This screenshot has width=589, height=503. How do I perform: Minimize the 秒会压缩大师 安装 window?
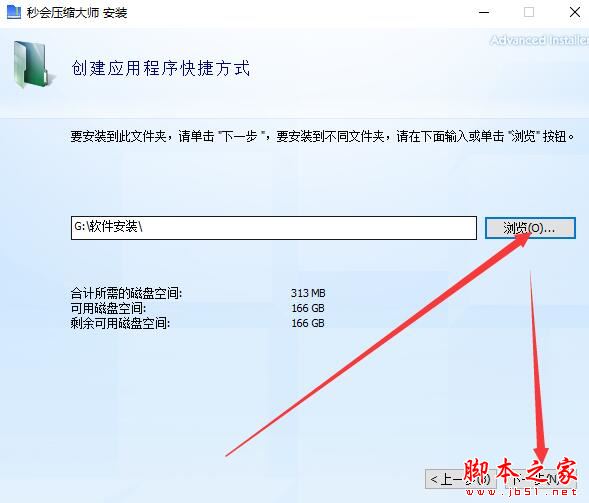click(x=484, y=12)
